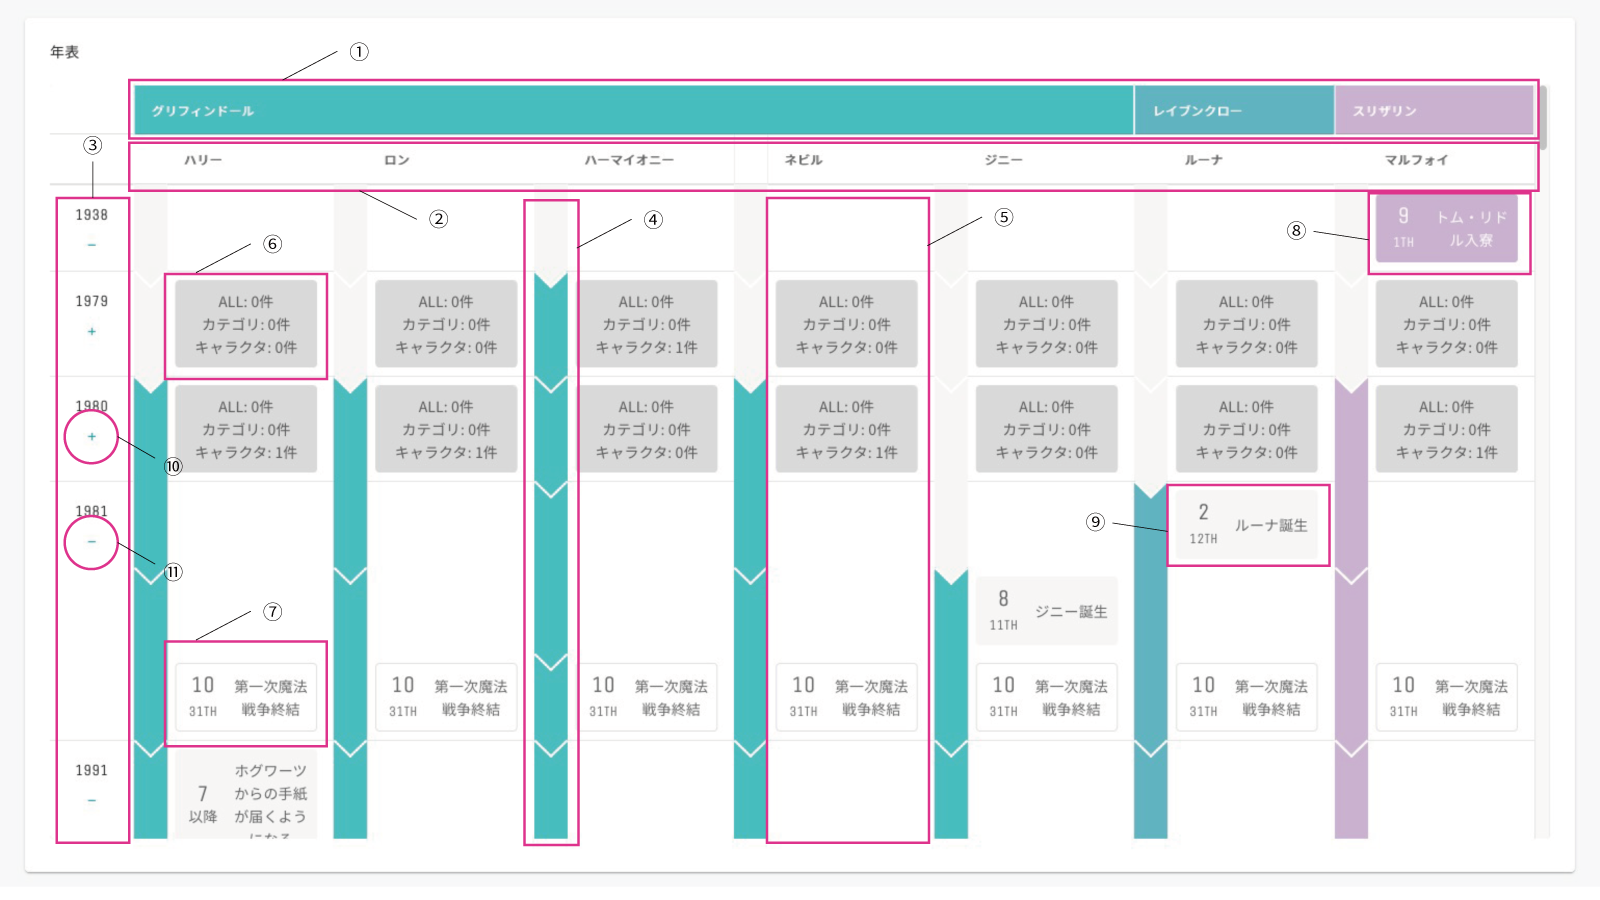This screenshot has height=900, width=1600.
Task: Click the 1981 year label
Action: [91, 511]
